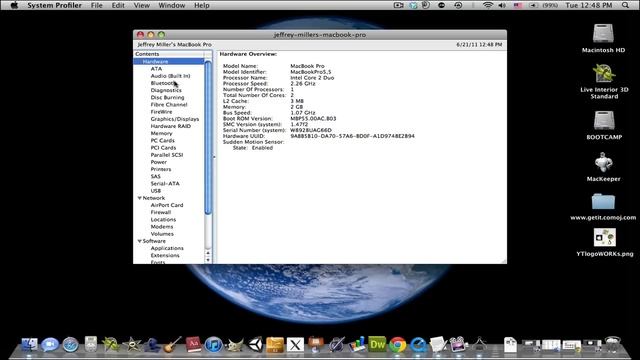Select Memory in the Contents sidebar
640x360 pixels.
[x=161, y=133]
